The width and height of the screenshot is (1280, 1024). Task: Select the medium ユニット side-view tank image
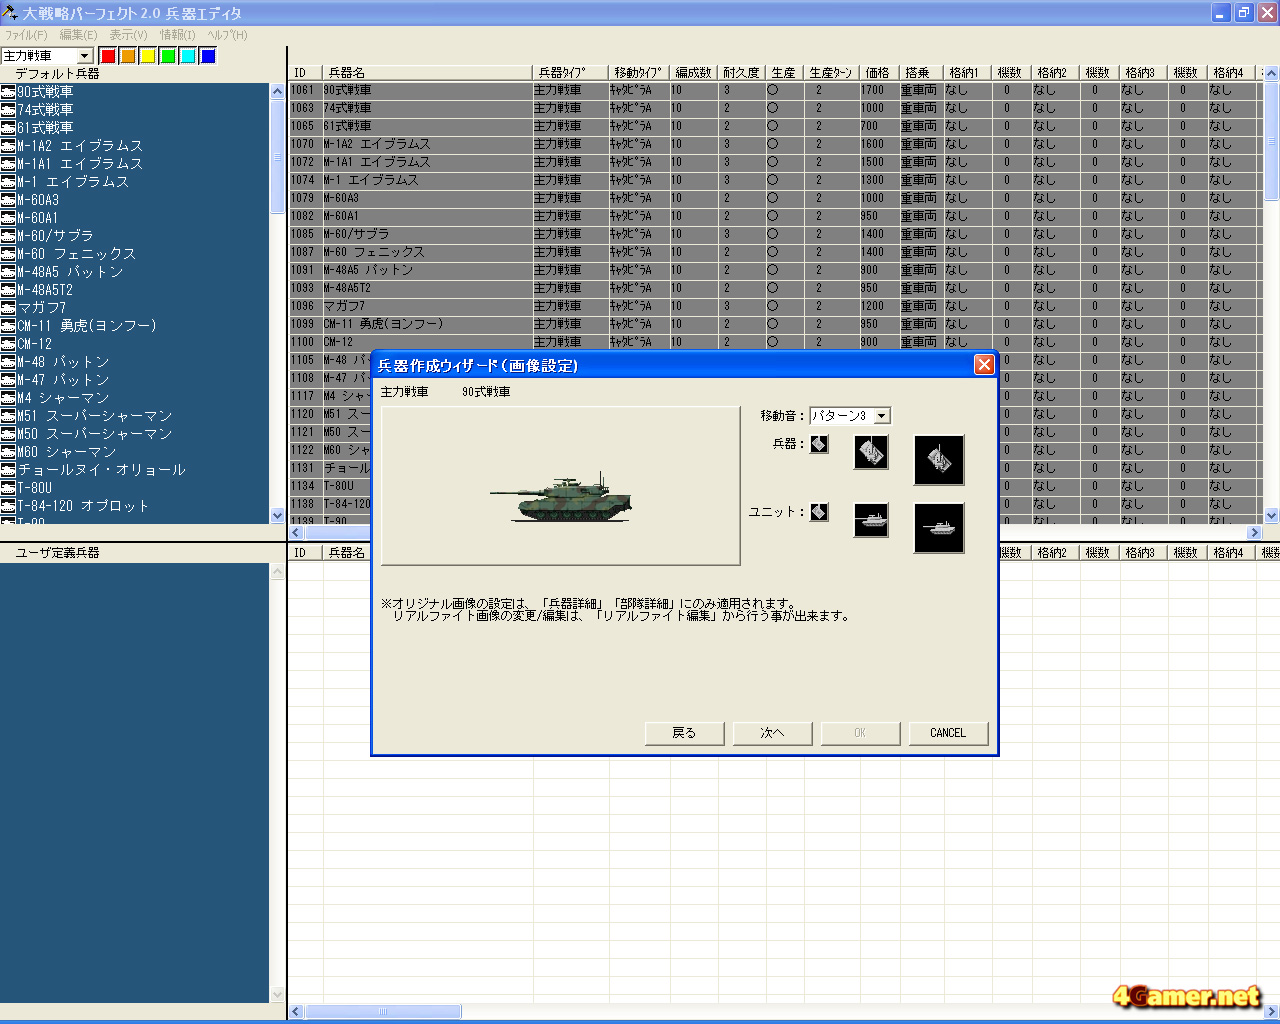(871, 520)
